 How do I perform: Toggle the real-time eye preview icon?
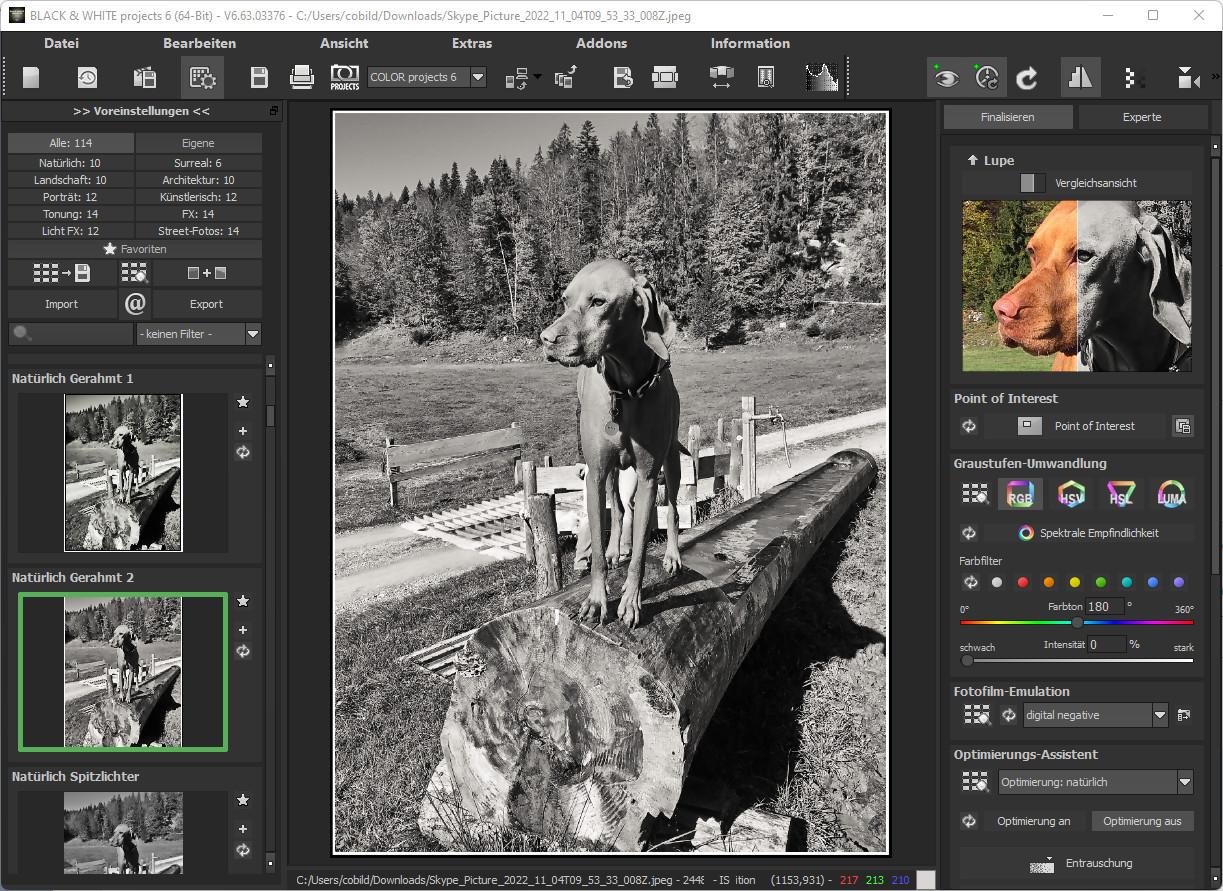(x=946, y=78)
